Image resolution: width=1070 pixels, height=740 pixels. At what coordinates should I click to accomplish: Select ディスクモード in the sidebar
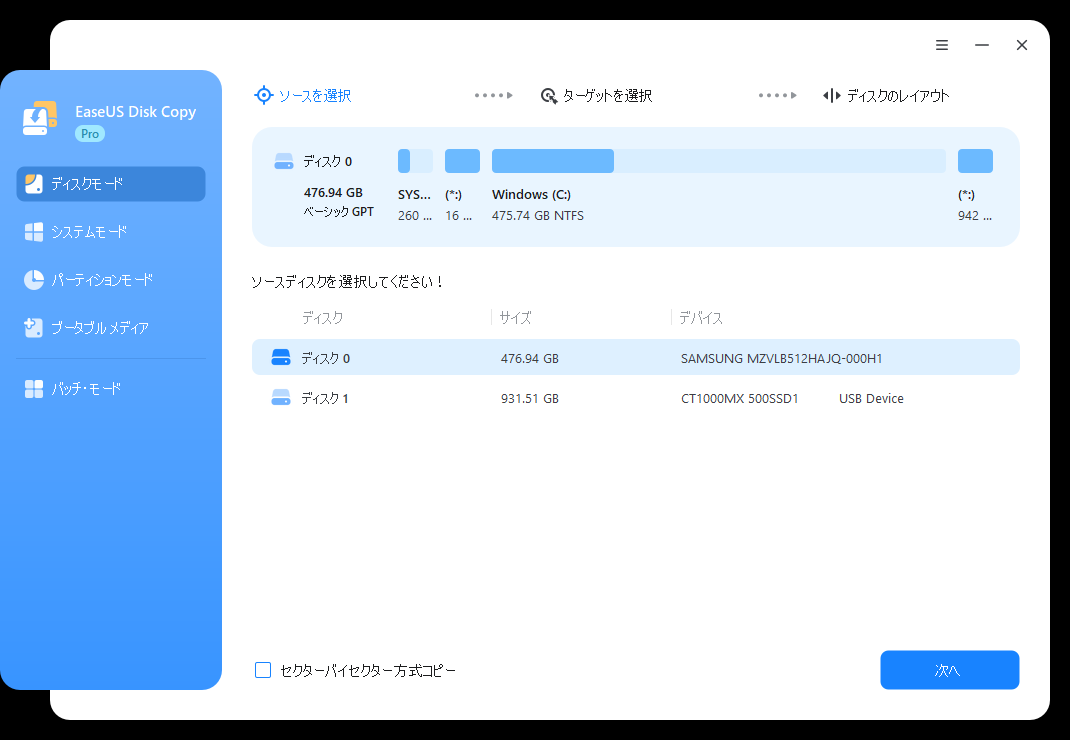coord(111,184)
